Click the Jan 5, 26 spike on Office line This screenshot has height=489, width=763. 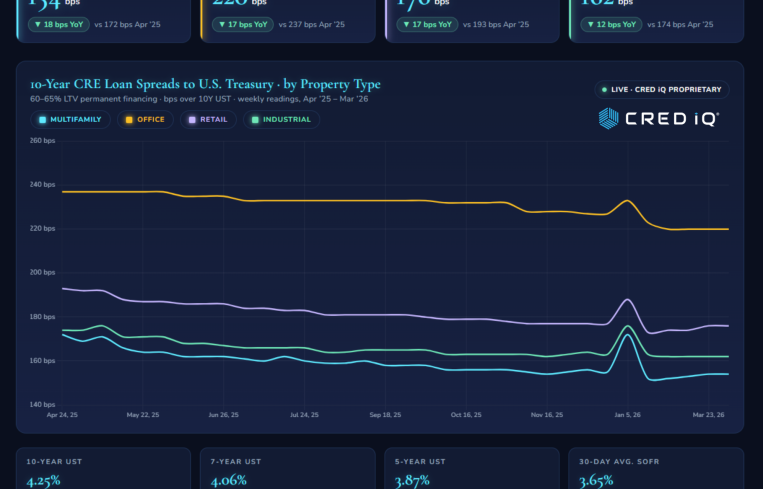click(627, 201)
